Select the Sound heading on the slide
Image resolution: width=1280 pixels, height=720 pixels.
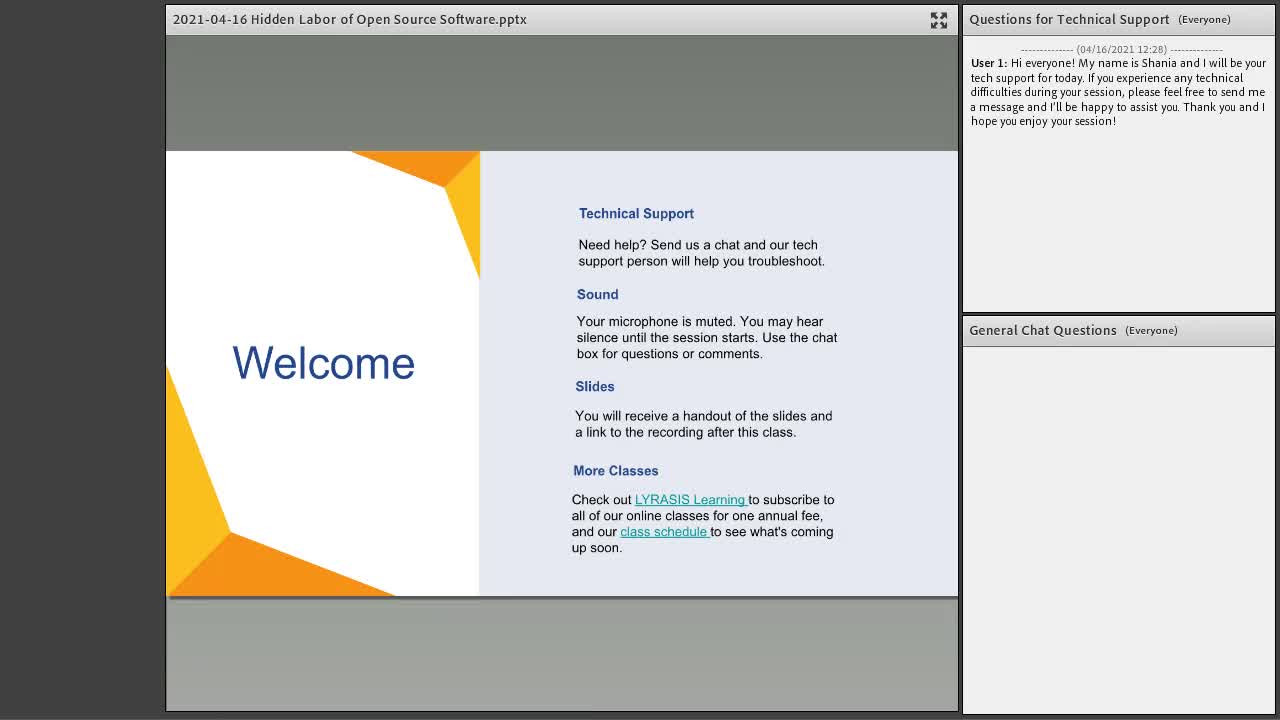click(x=597, y=294)
